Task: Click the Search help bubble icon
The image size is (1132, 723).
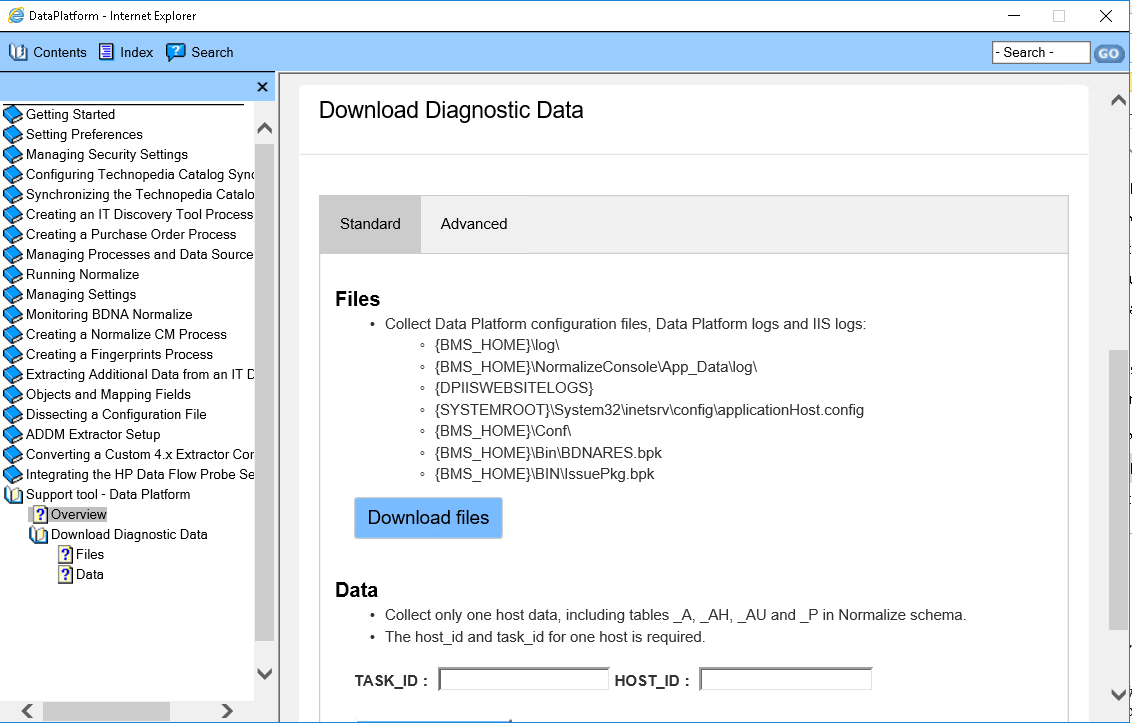Action: pyautogui.click(x=175, y=52)
